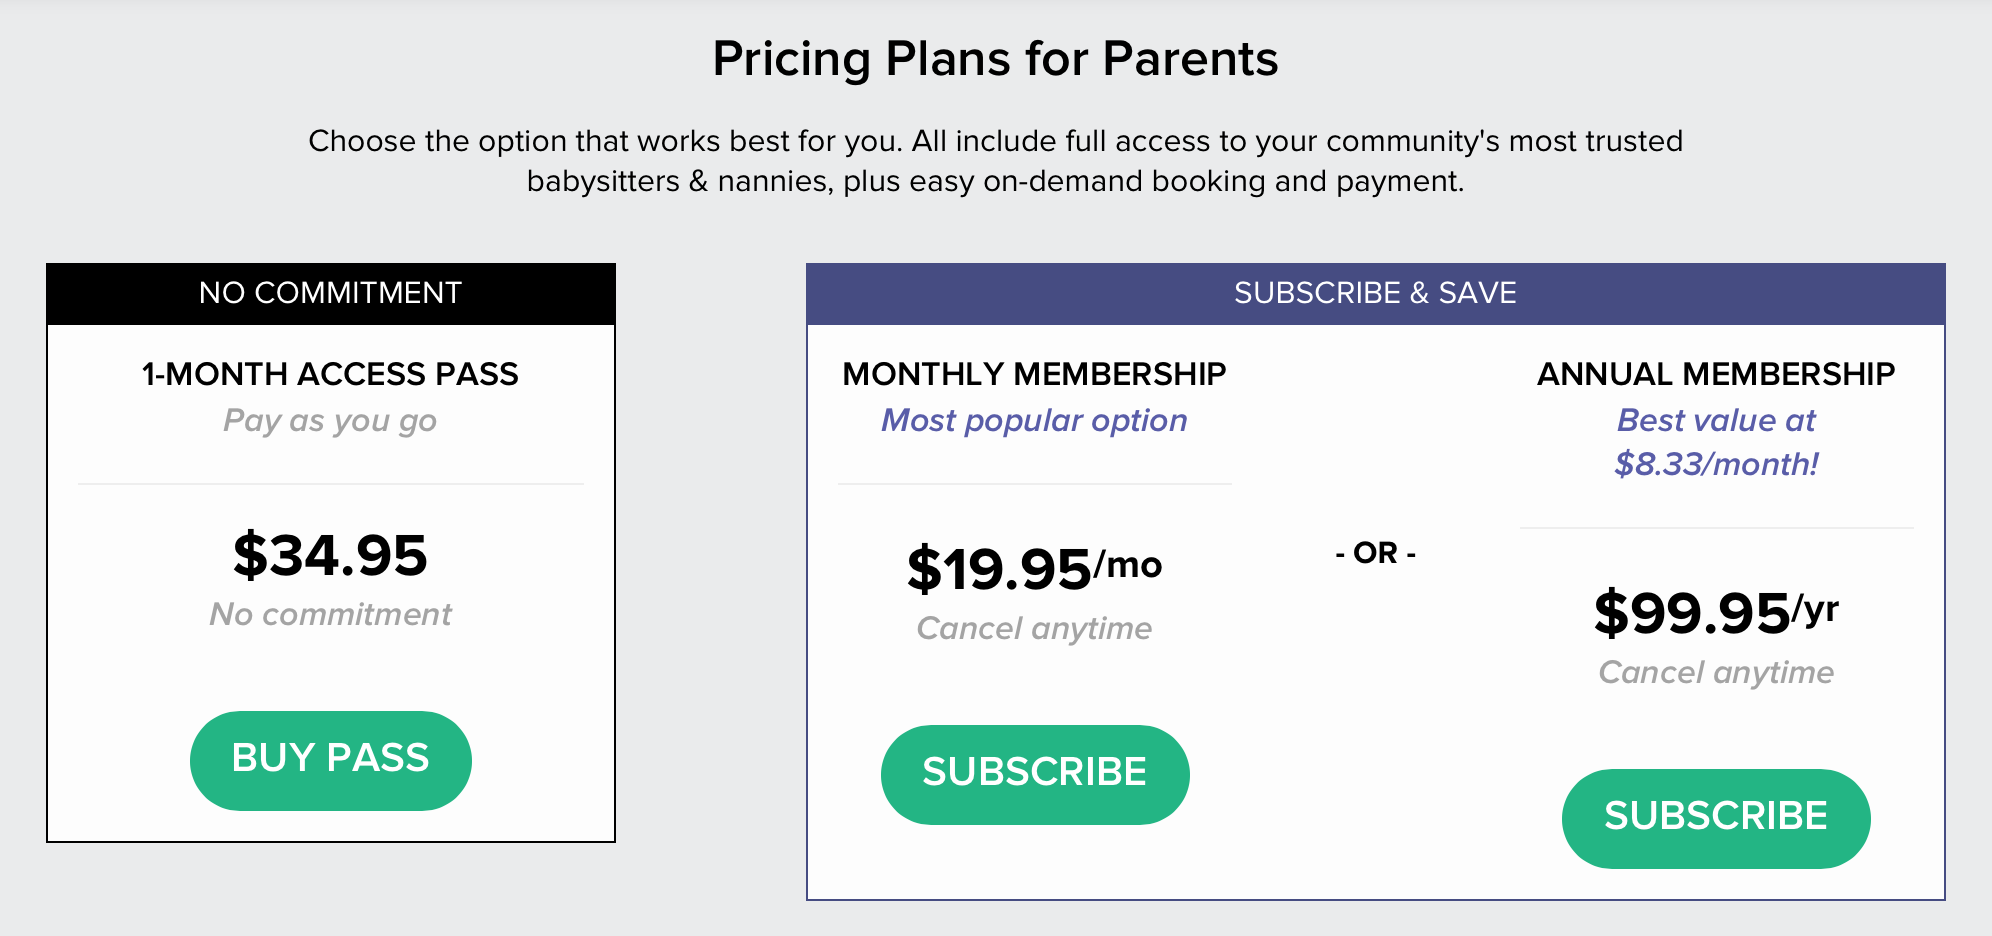Click the No commitment note under $34.95

click(x=331, y=614)
